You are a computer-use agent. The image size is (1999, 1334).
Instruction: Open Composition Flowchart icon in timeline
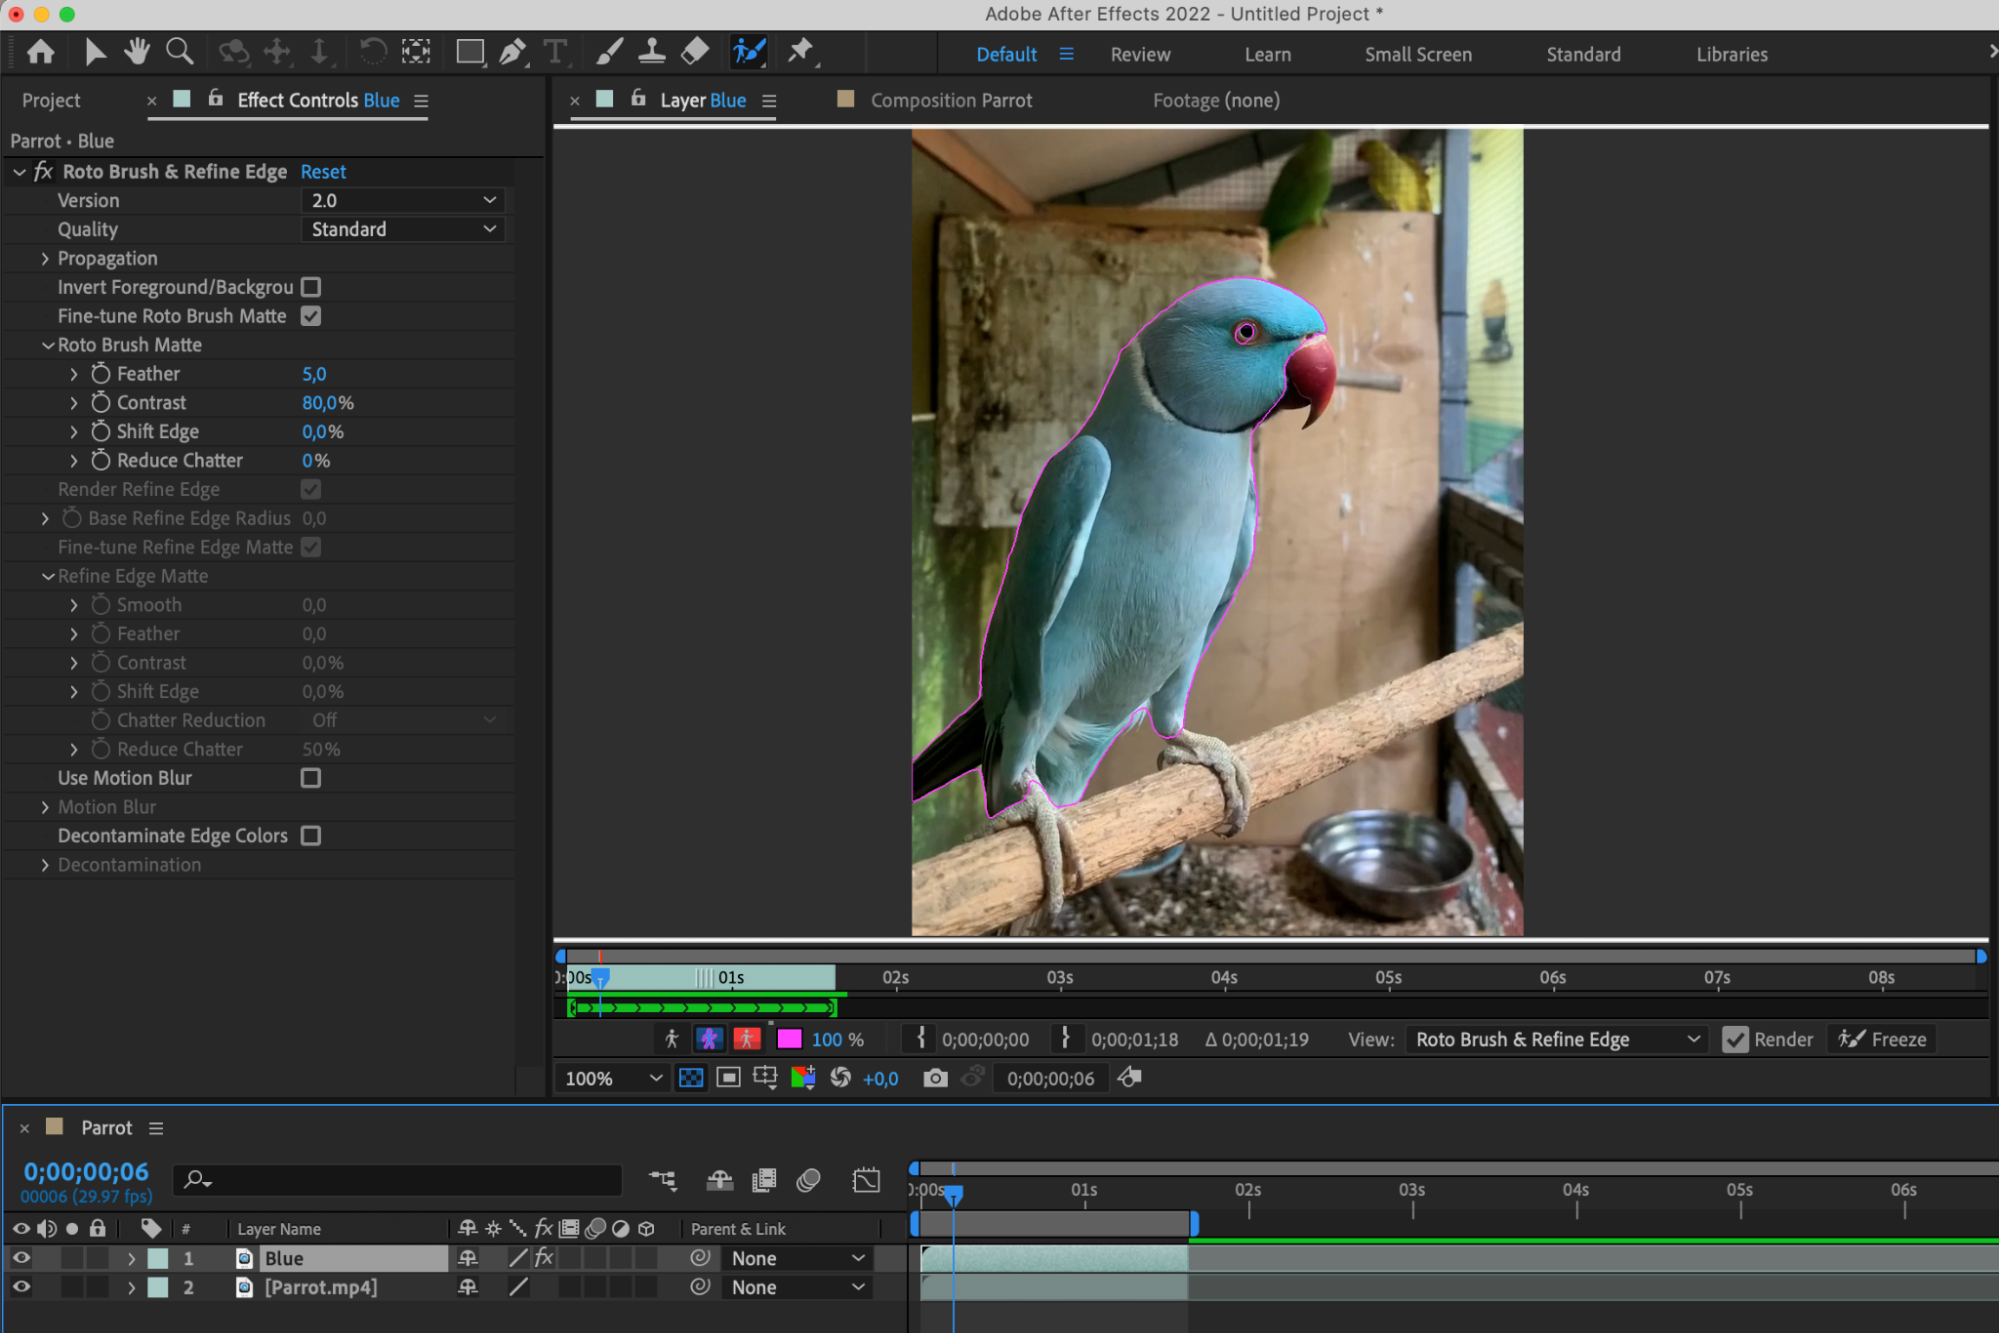[662, 1181]
